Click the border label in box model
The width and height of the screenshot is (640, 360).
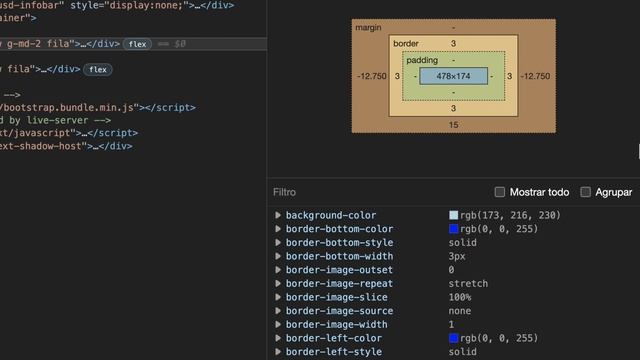406,43
